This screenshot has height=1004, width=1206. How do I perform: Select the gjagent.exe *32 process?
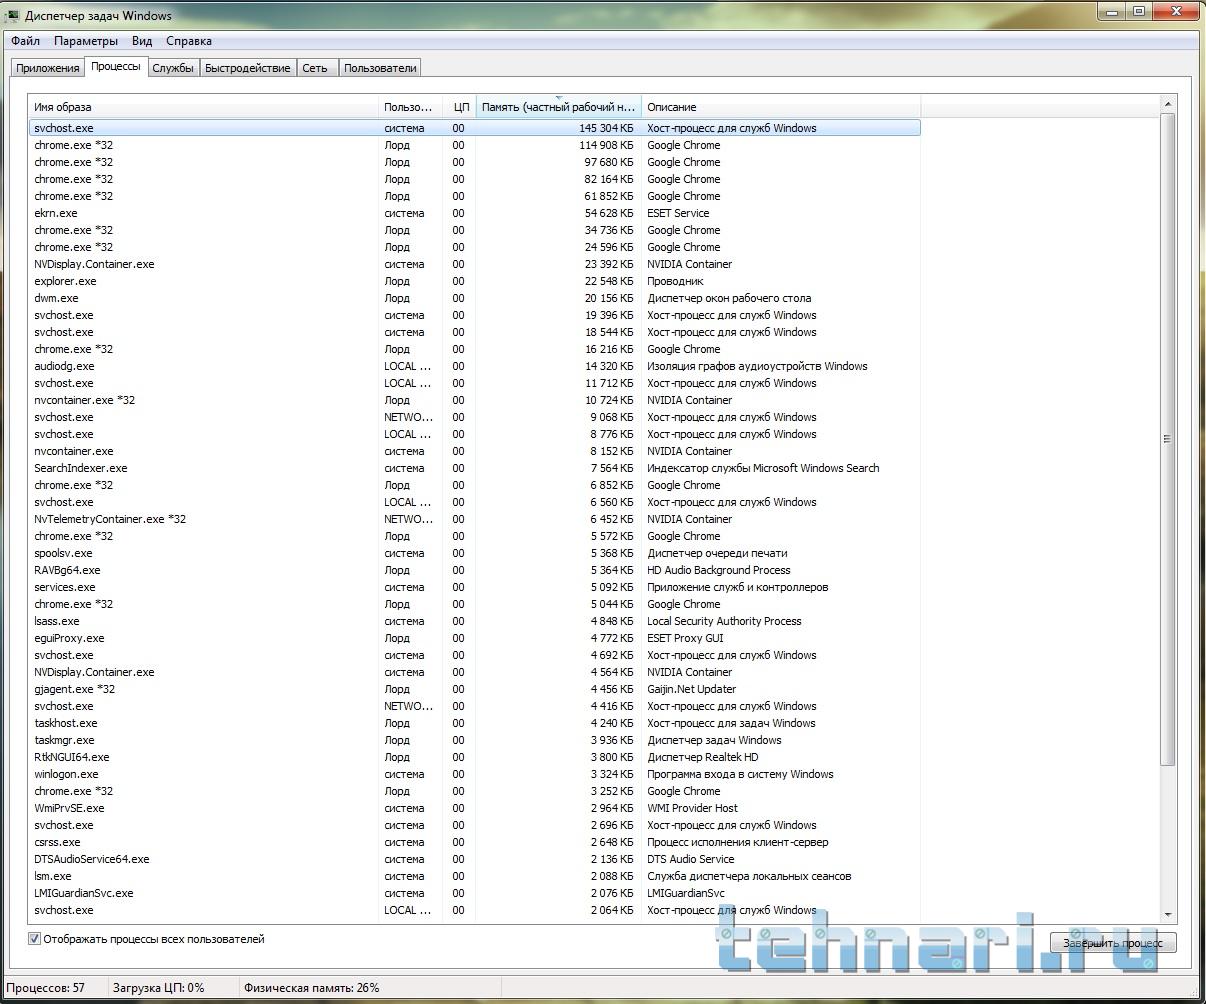475,689
